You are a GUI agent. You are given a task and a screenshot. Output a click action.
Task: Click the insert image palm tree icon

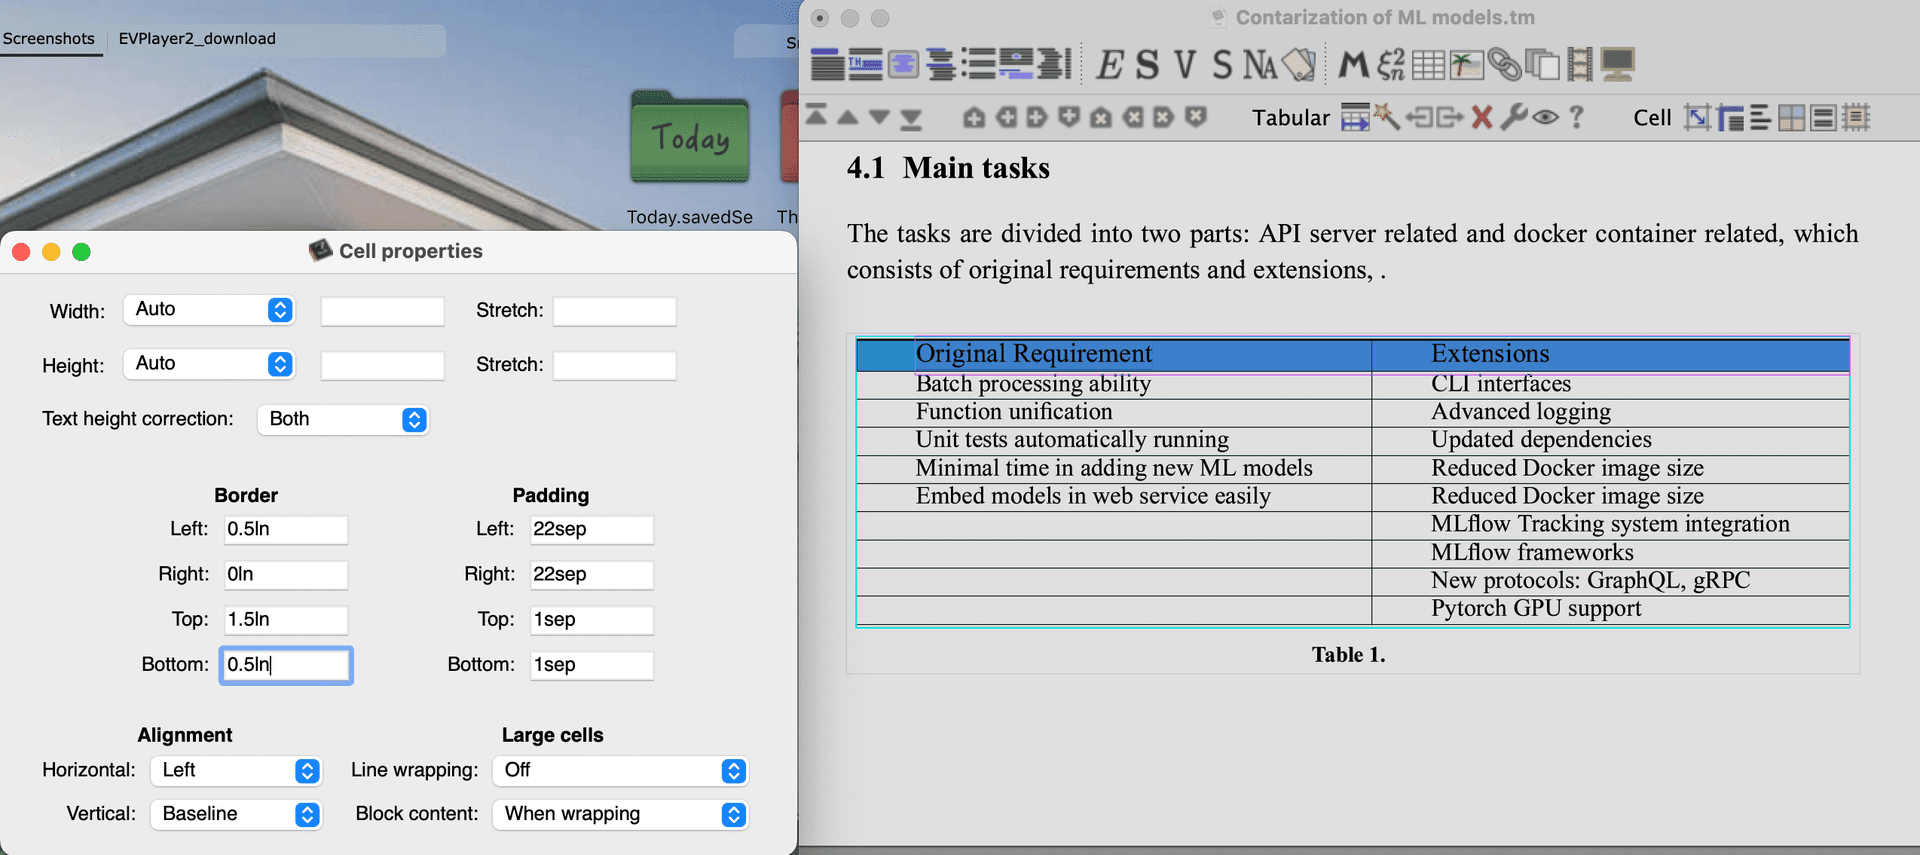tap(1466, 65)
